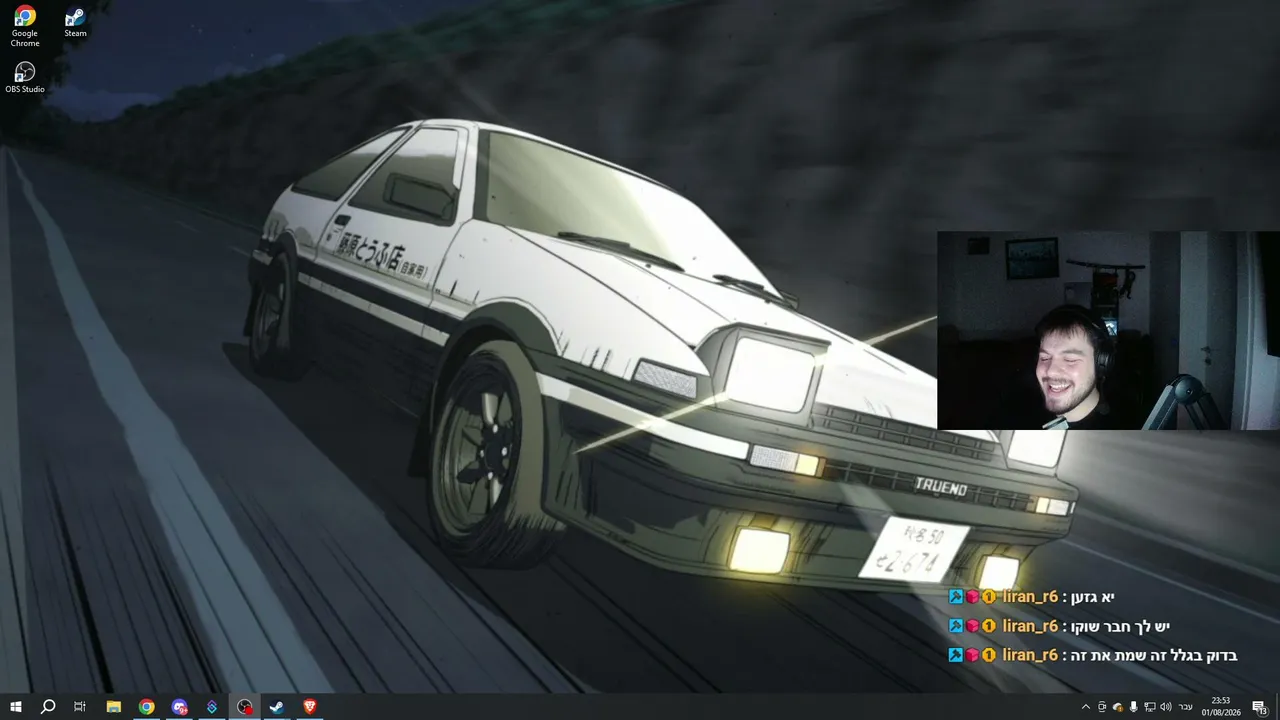Switch to OBS Studio in the taskbar
This screenshot has height=720, width=1280.
(245, 707)
